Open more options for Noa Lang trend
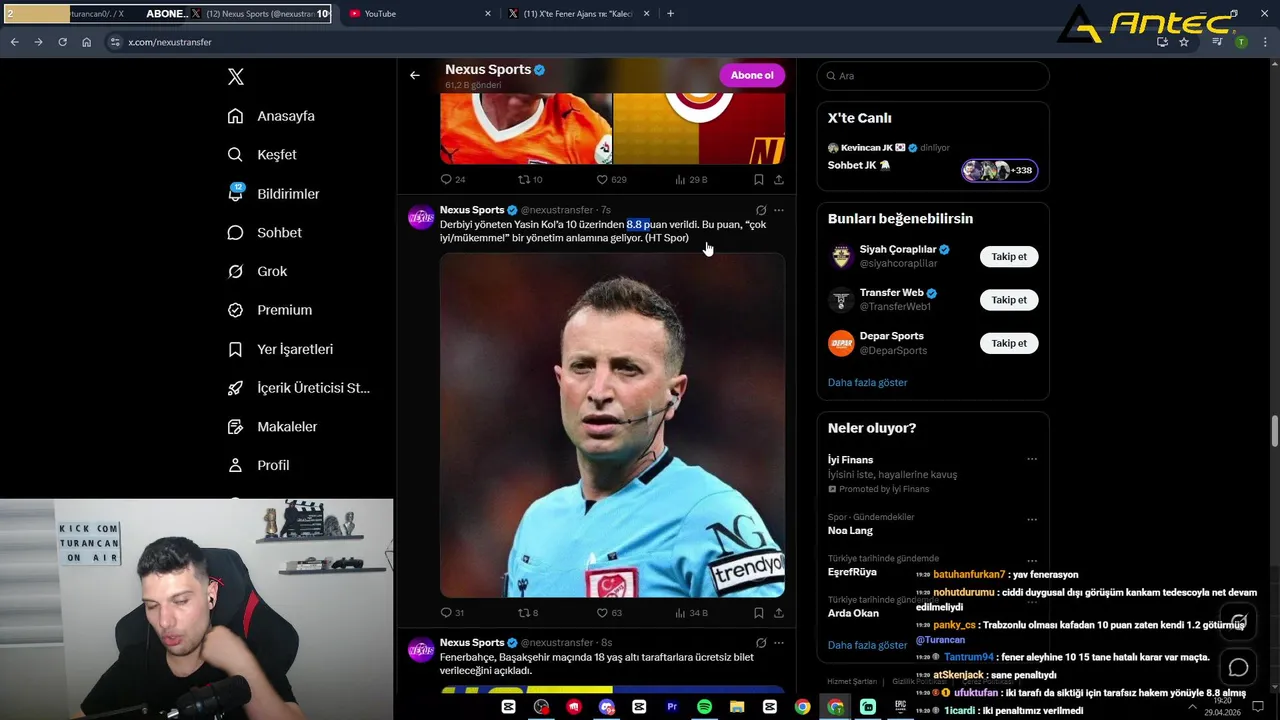The width and height of the screenshot is (1280, 720). click(1032, 520)
